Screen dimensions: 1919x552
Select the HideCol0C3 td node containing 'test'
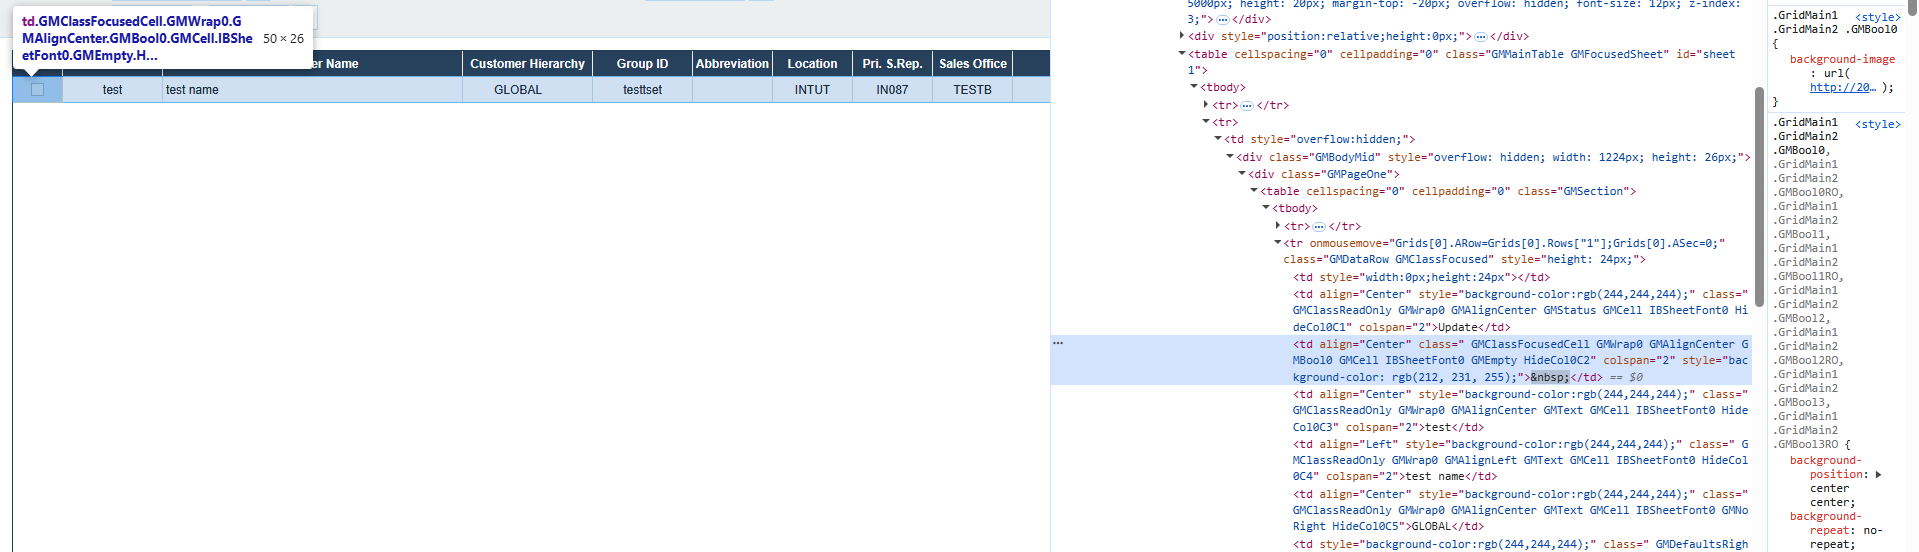click(1520, 410)
